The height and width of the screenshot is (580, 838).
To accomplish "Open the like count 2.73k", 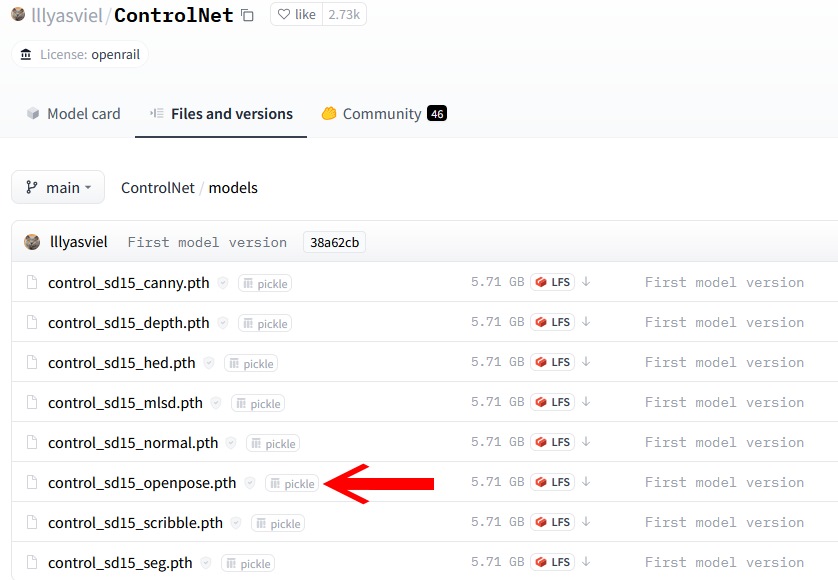I will (345, 15).
